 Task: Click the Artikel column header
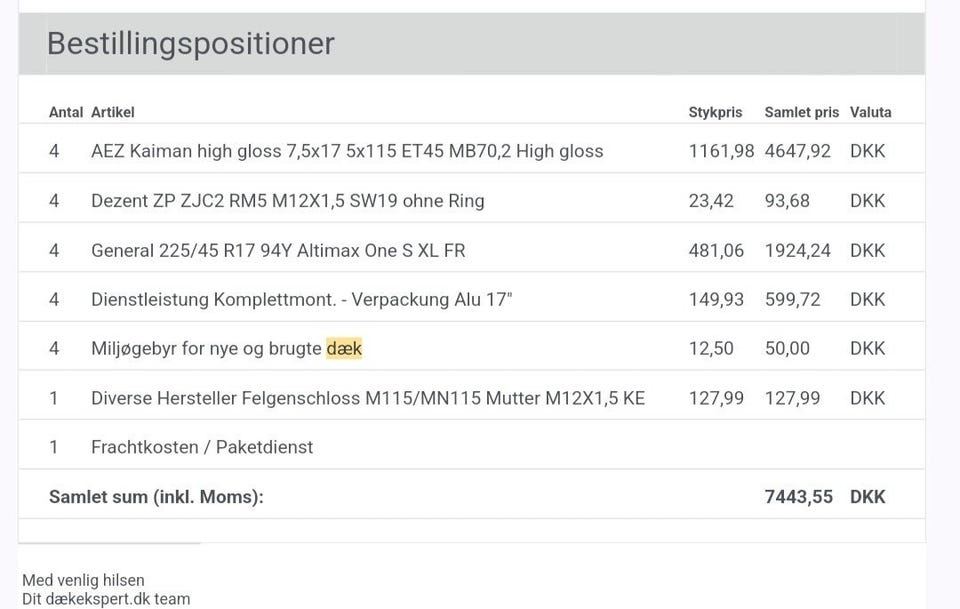tap(112, 112)
